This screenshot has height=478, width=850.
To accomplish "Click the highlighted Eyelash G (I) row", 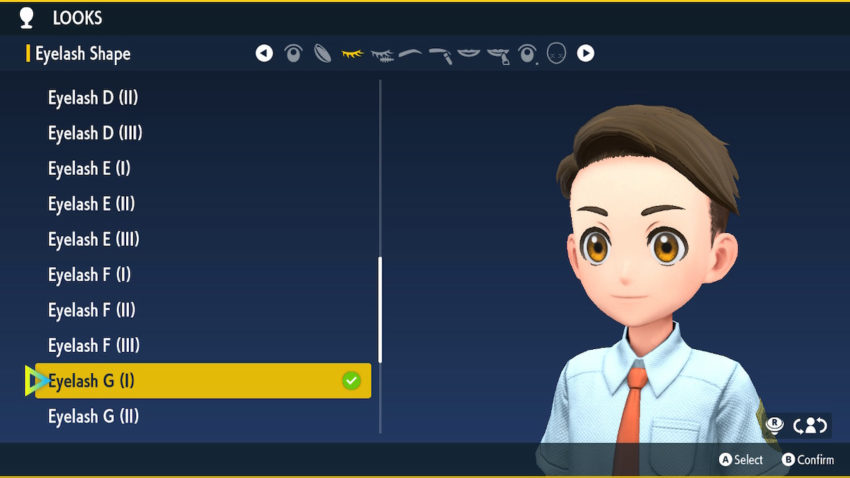I will click(x=203, y=381).
